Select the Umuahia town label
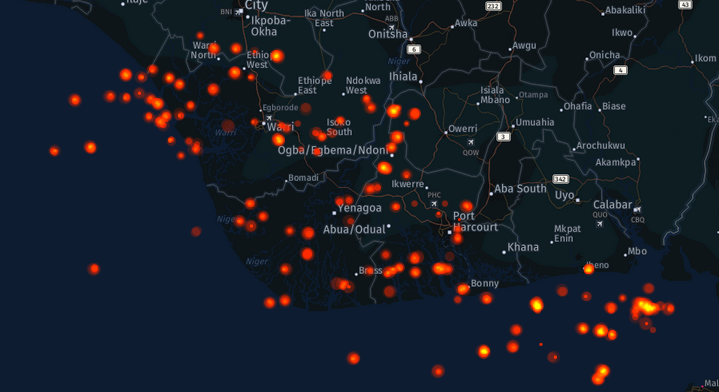The height and width of the screenshot is (392, 719). (x=535, y=122)
